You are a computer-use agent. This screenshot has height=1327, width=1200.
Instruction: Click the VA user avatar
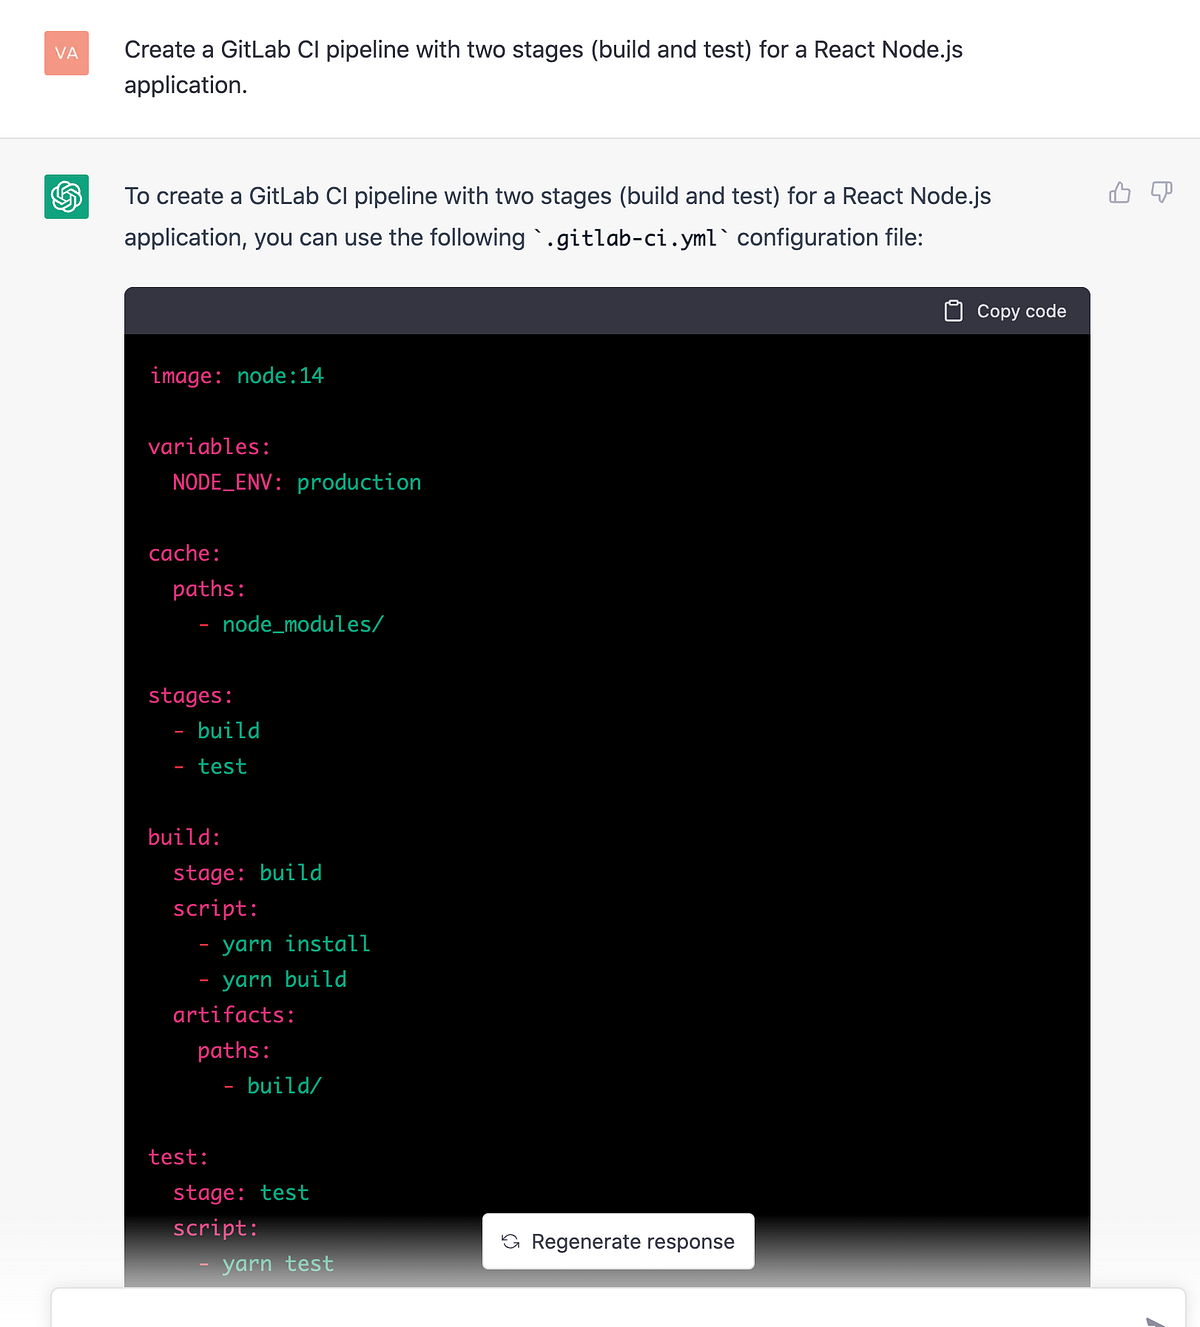point(66,53)
